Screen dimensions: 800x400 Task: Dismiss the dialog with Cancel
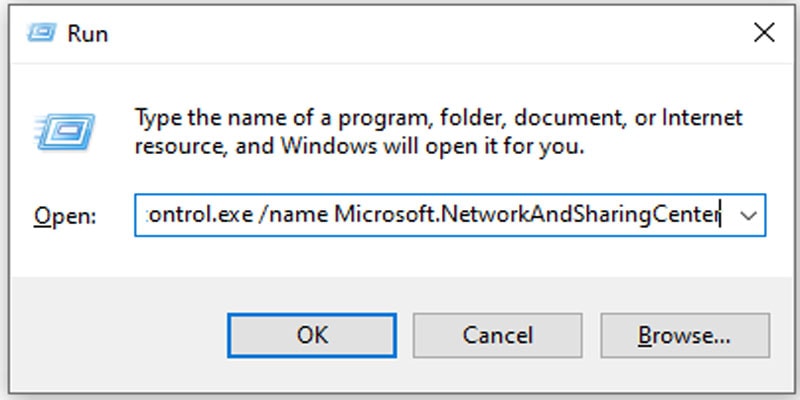(x=497, y=335)
